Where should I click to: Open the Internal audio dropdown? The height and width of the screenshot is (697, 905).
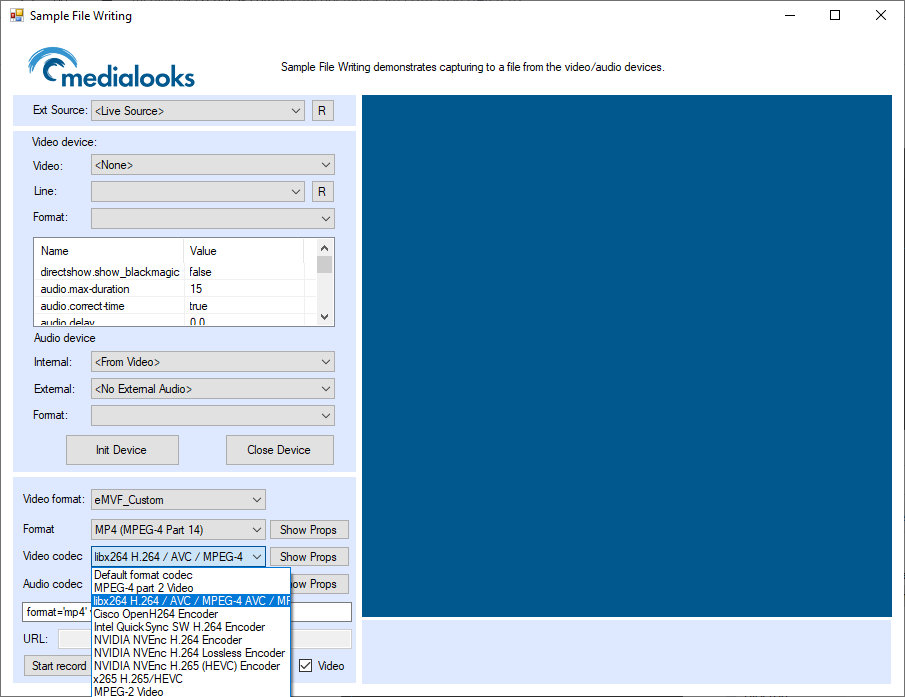point(213,362)
